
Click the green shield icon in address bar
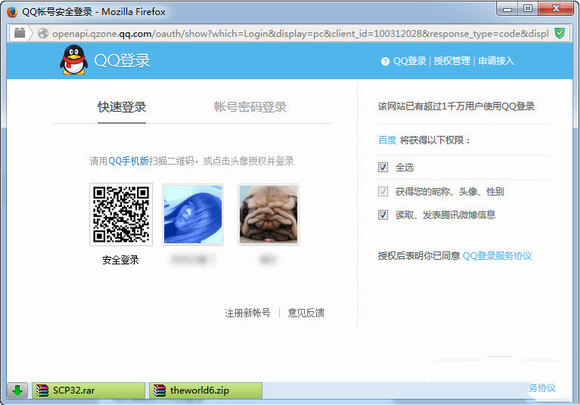coord(560,33)
